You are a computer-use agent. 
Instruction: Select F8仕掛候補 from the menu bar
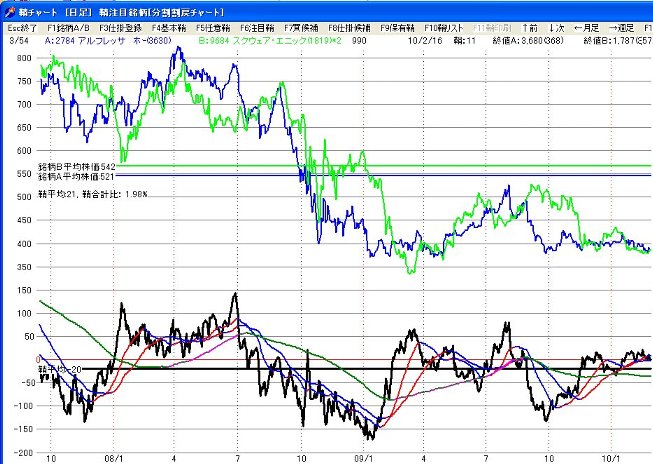coord(349,28)
